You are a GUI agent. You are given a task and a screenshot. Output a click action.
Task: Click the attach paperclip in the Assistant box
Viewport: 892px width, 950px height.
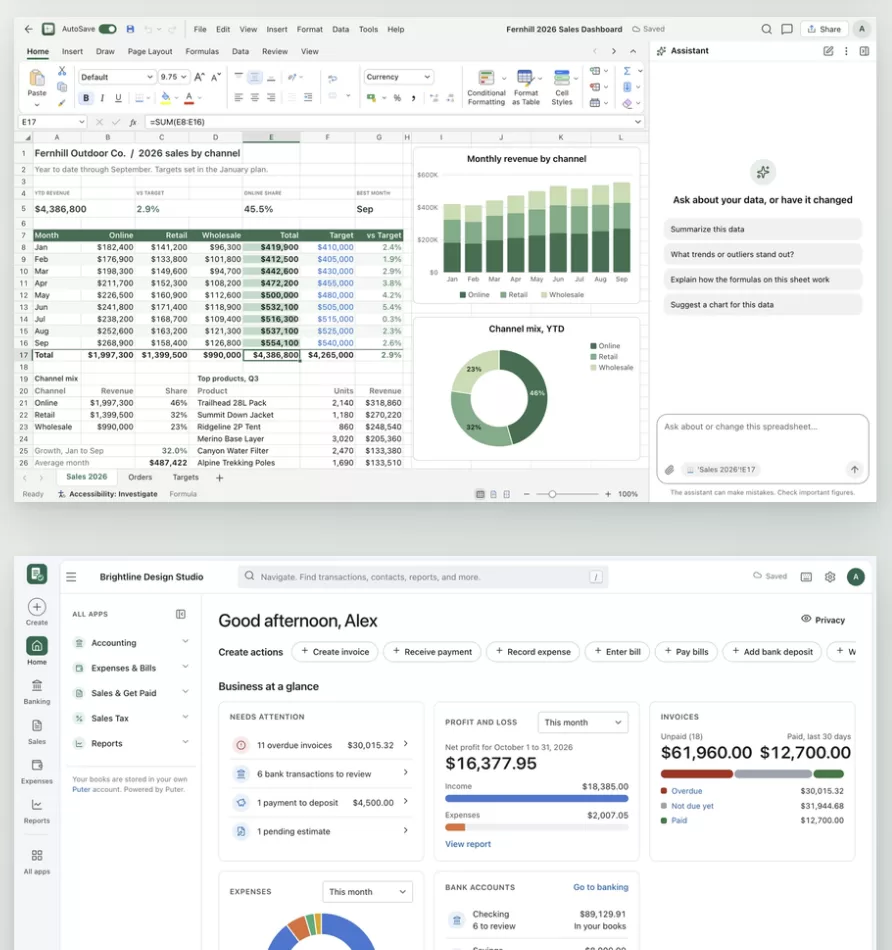point(670,470)
